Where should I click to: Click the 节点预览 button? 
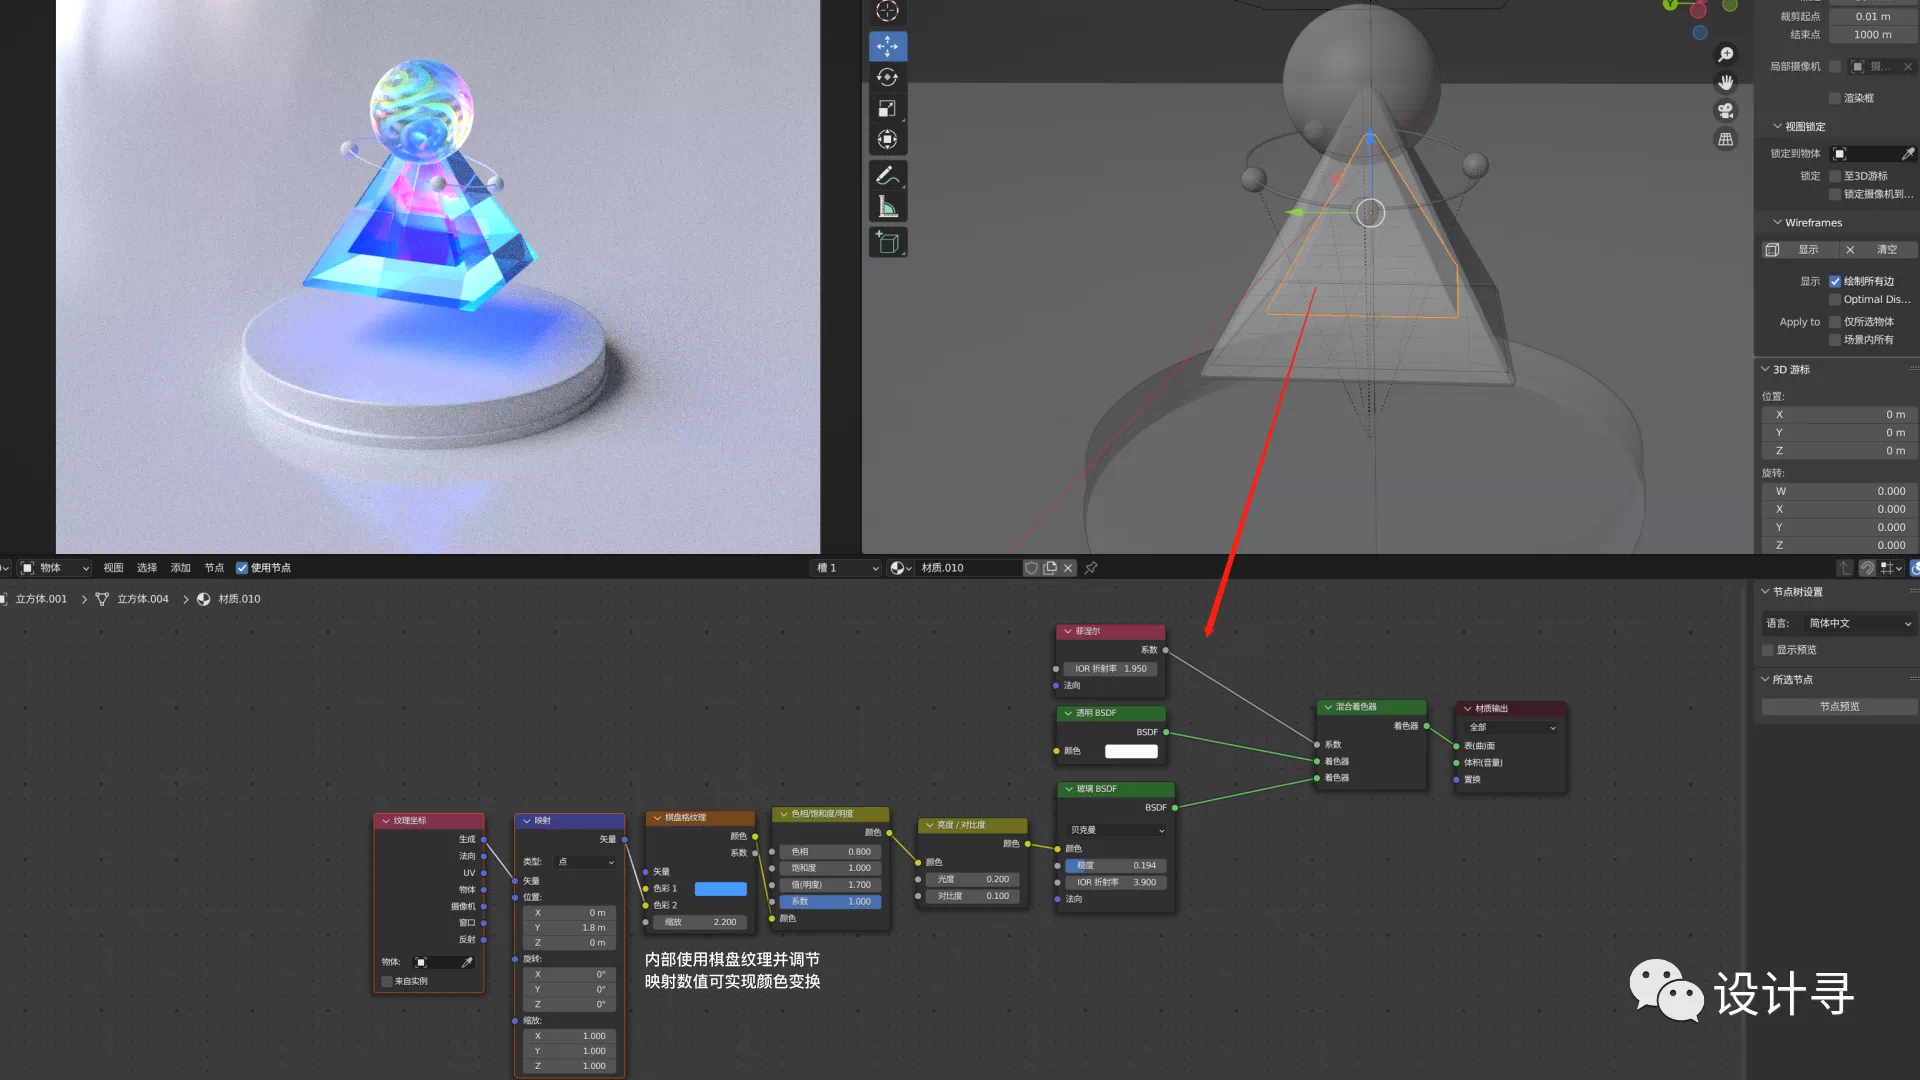pos(1839,707)
